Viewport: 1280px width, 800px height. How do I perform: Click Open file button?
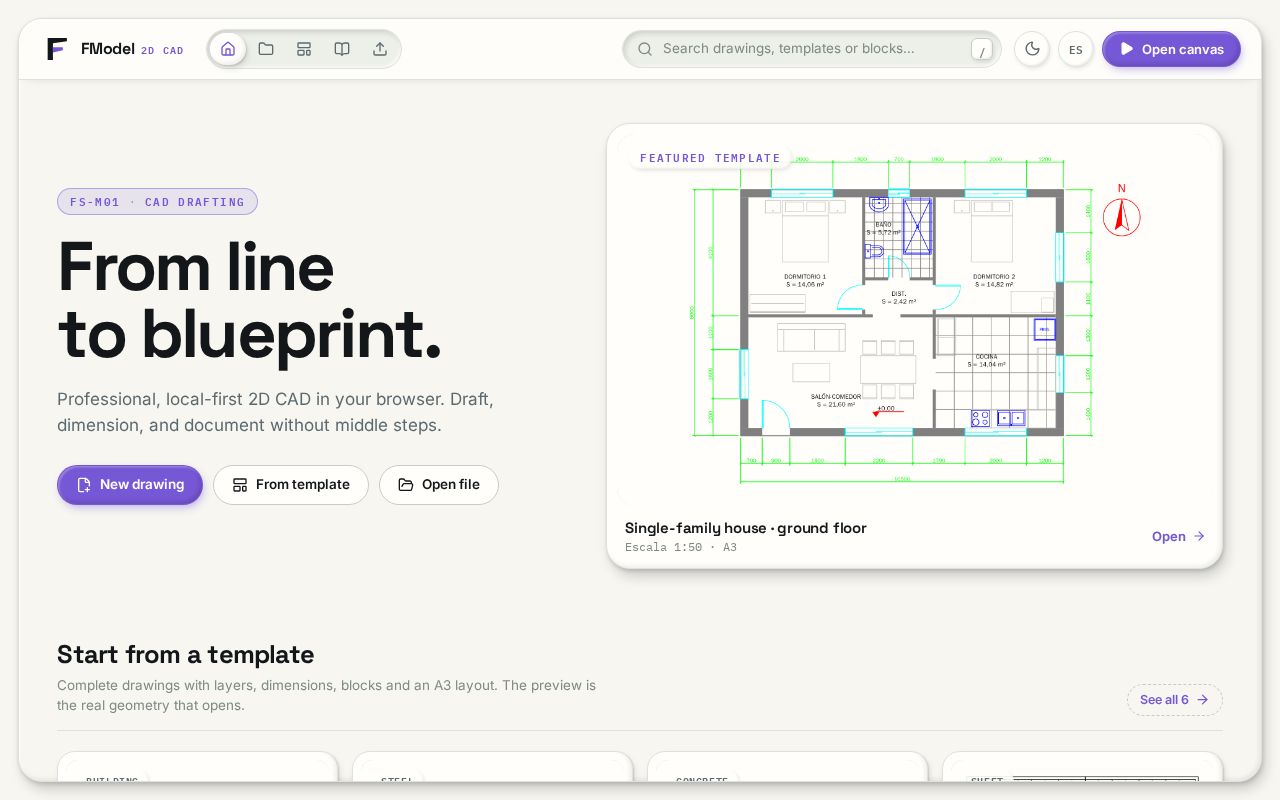[x=439, y=485]
